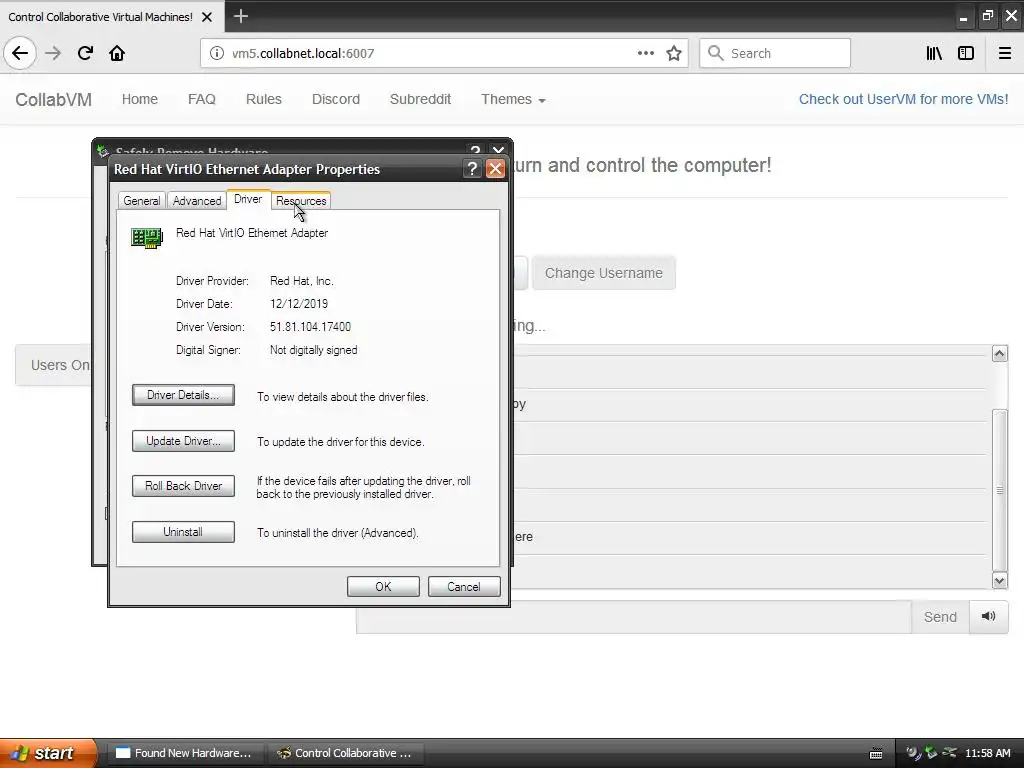
Task: Go to the CollabVM Home link
Action: click(140, 99)
